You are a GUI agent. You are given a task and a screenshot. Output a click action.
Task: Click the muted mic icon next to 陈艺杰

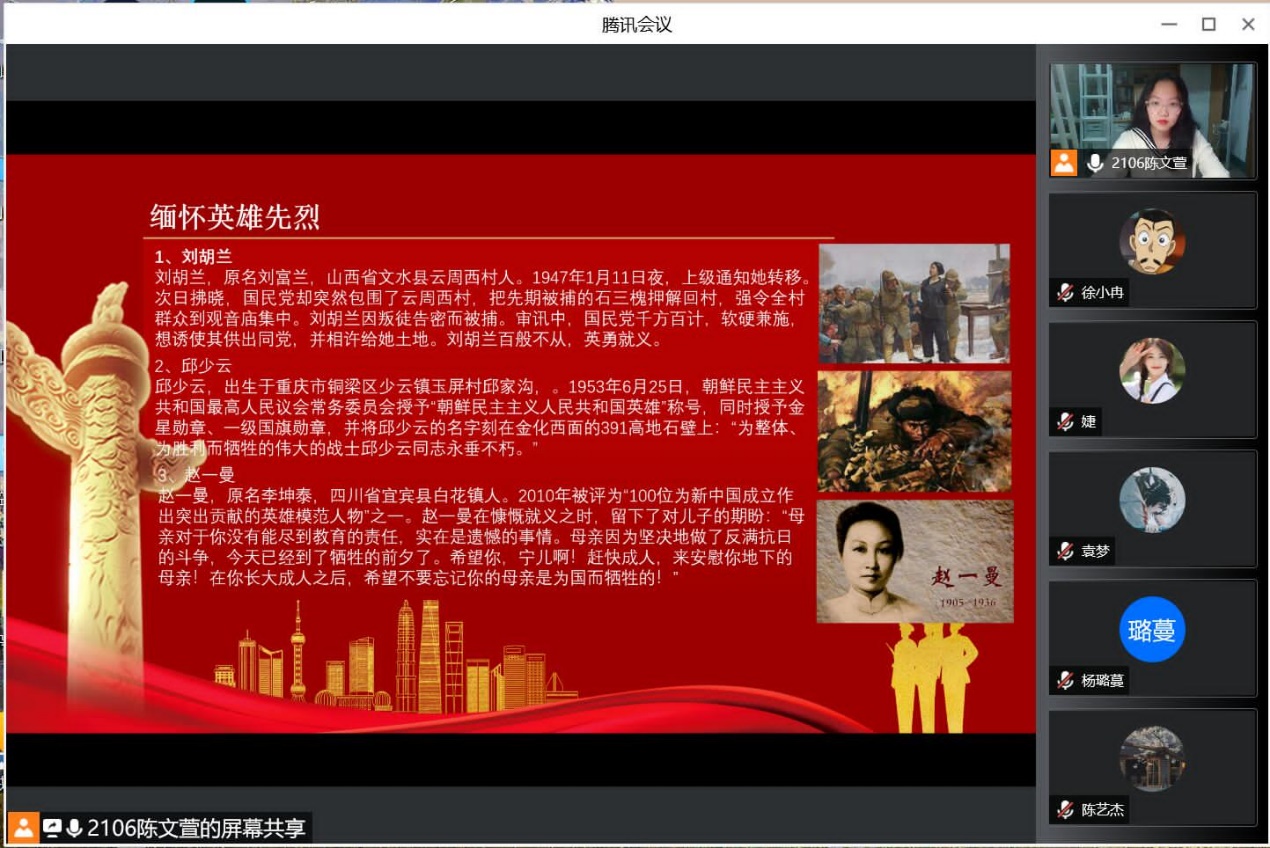pos(1066,810)
